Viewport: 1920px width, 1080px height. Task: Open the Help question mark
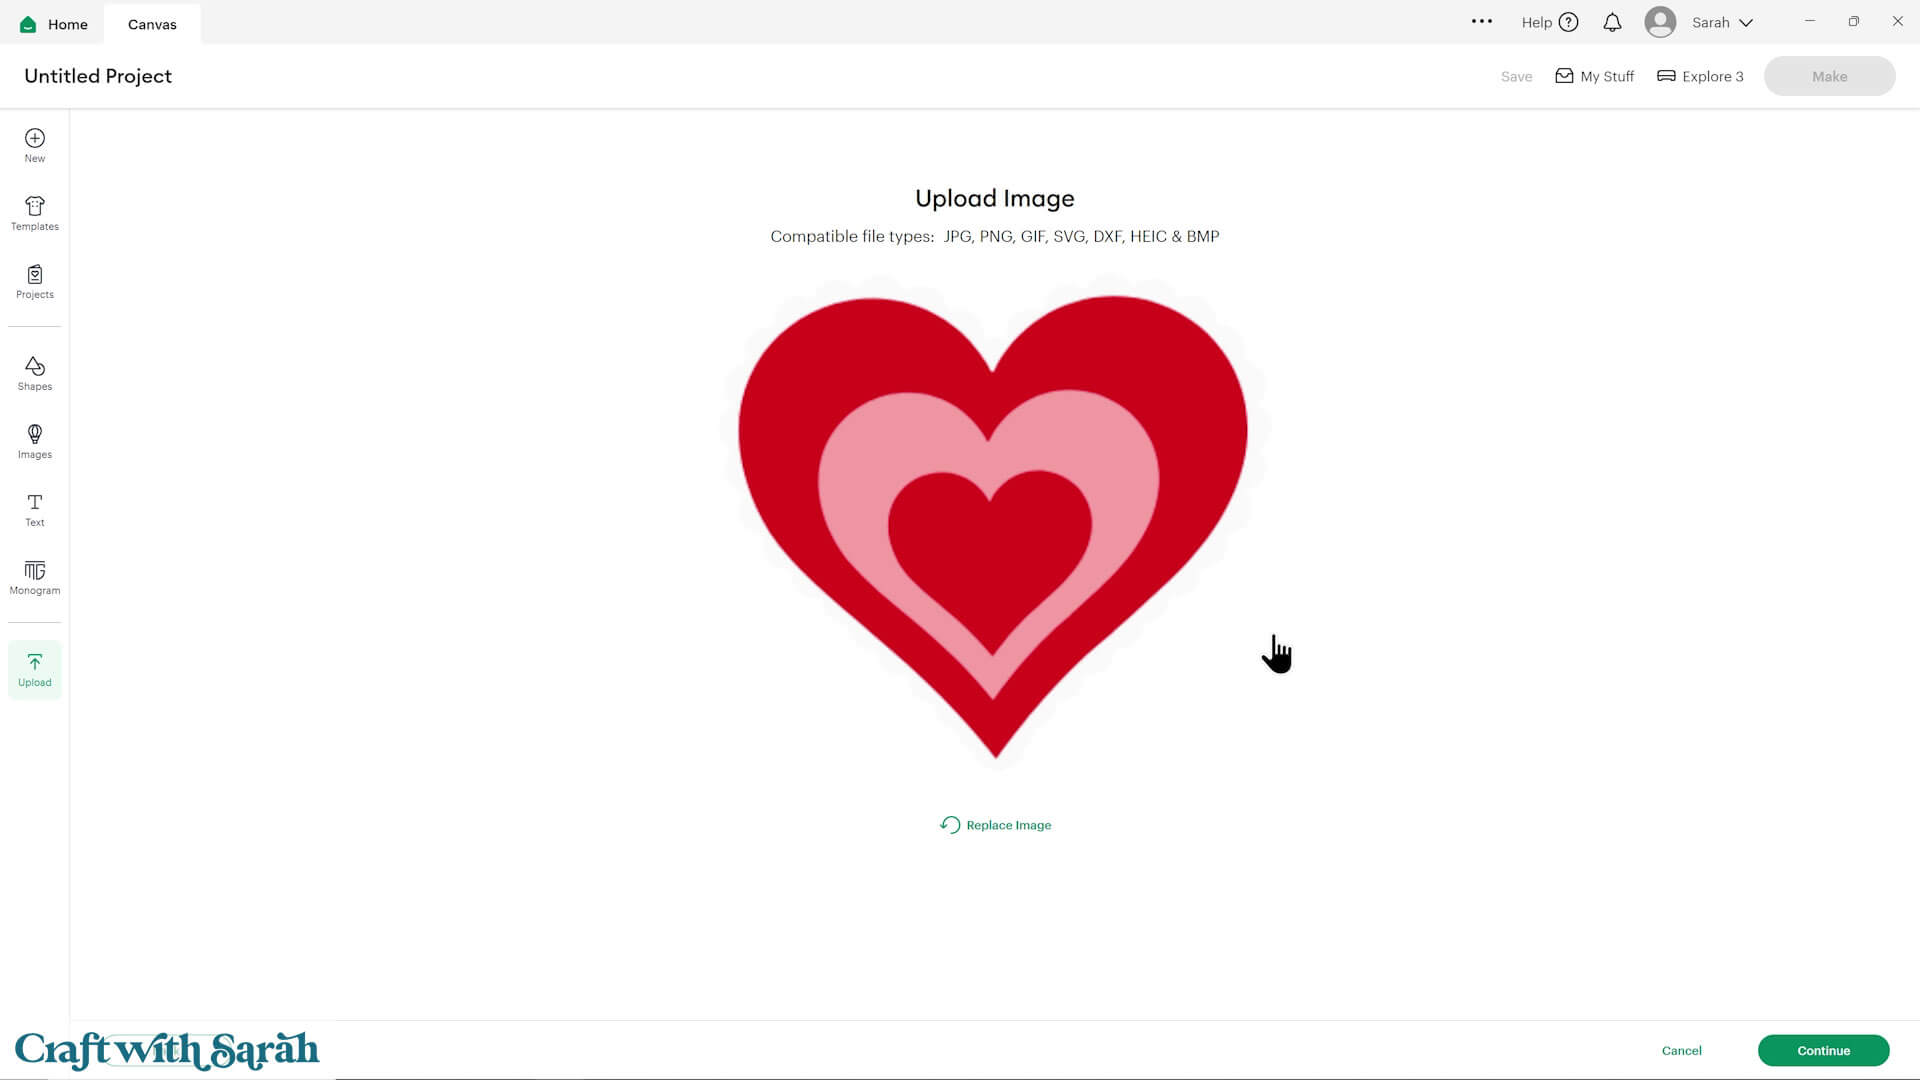pyautogui.click(x=1568, y=23)
